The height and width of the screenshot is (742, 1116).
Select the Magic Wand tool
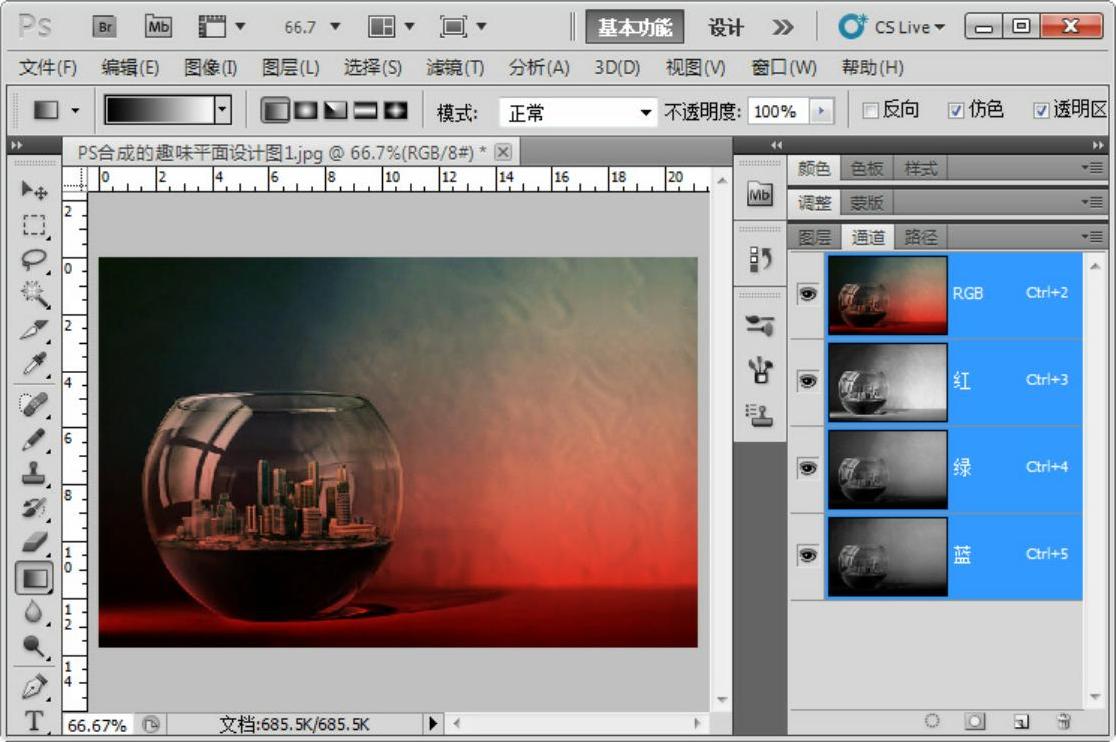pyautogui.click(x=34, y=294)
